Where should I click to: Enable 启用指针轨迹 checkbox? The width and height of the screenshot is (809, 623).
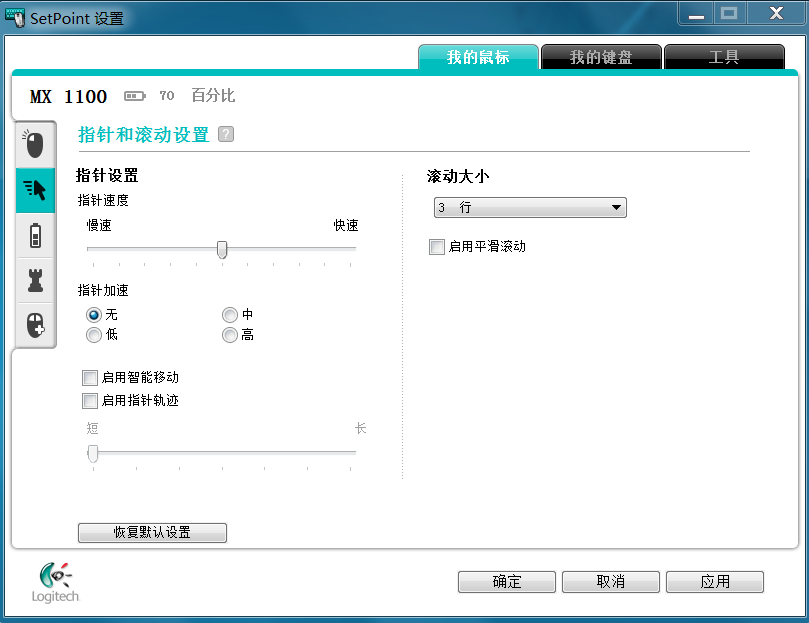tap(90, 401)
